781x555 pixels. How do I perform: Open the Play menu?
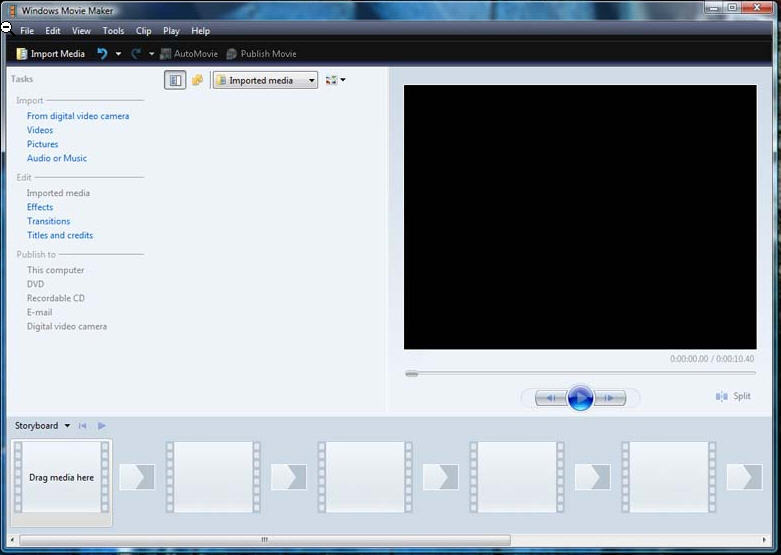click(171, 31)
